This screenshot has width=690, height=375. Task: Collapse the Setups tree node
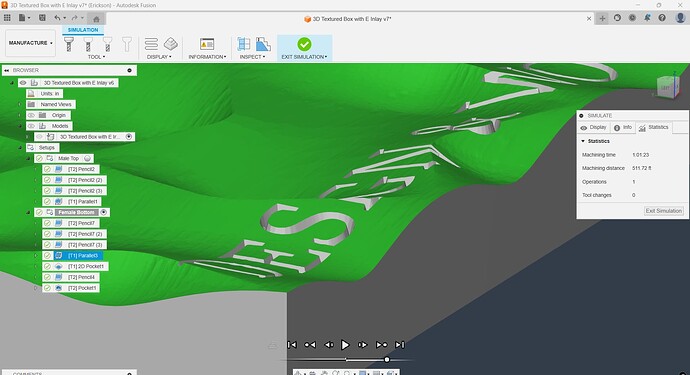click(x=20, y=147)
